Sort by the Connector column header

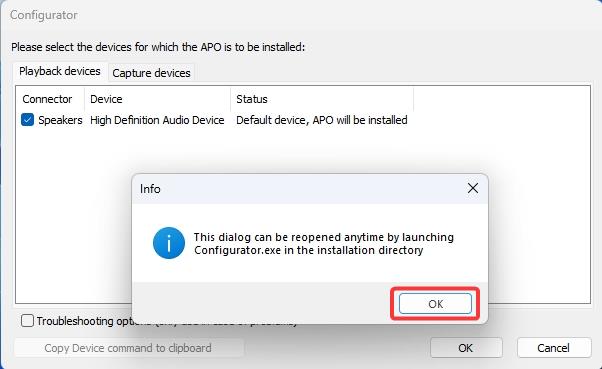click(x=48, y=99)
